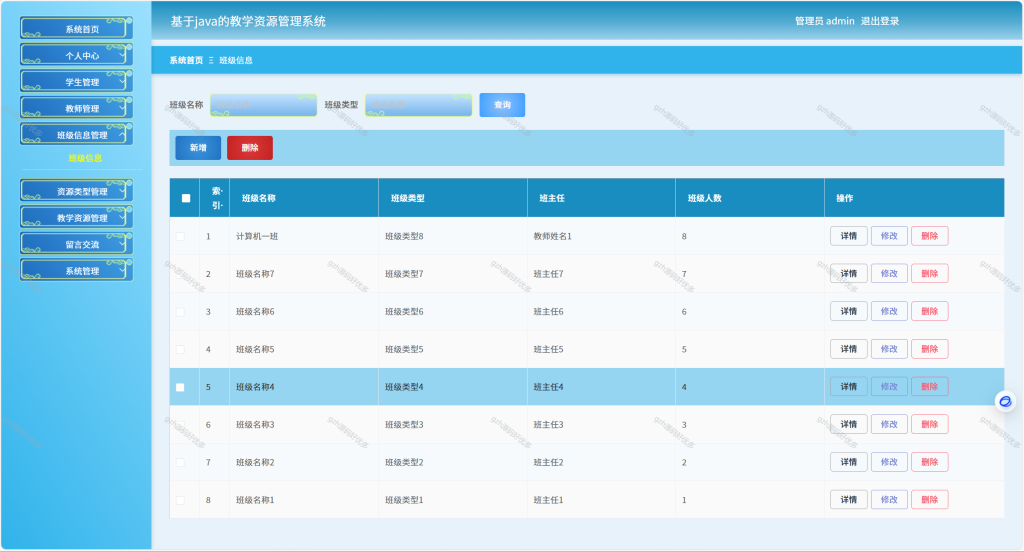Click 删除 in the 班级名称3 row

pyautogui.click(x=929, y=424)
